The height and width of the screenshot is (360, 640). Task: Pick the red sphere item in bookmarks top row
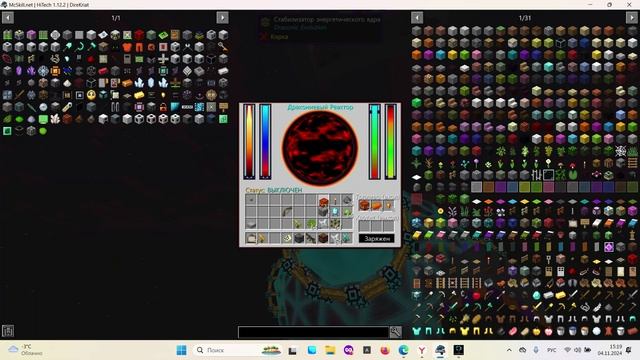(x=139, y=35)
